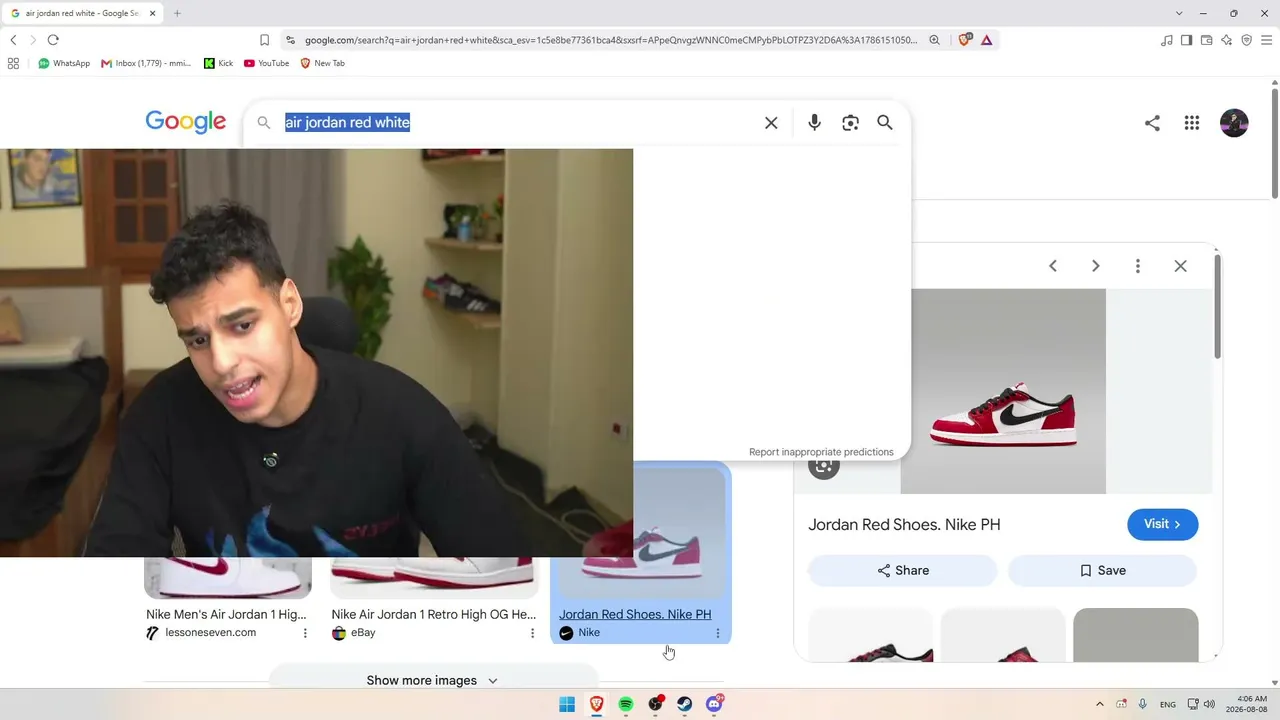This screenshot has width=1280, height=720.
Task: Open Spotify from the taskbar
Action: pyautogui.click(x=626, y=704)
